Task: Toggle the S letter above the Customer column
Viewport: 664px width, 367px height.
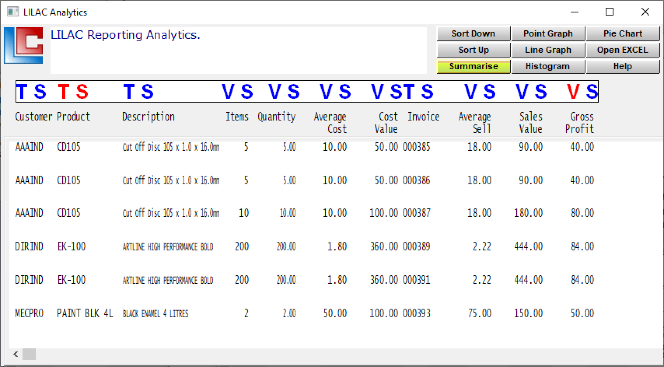Action: click(40, 92)
